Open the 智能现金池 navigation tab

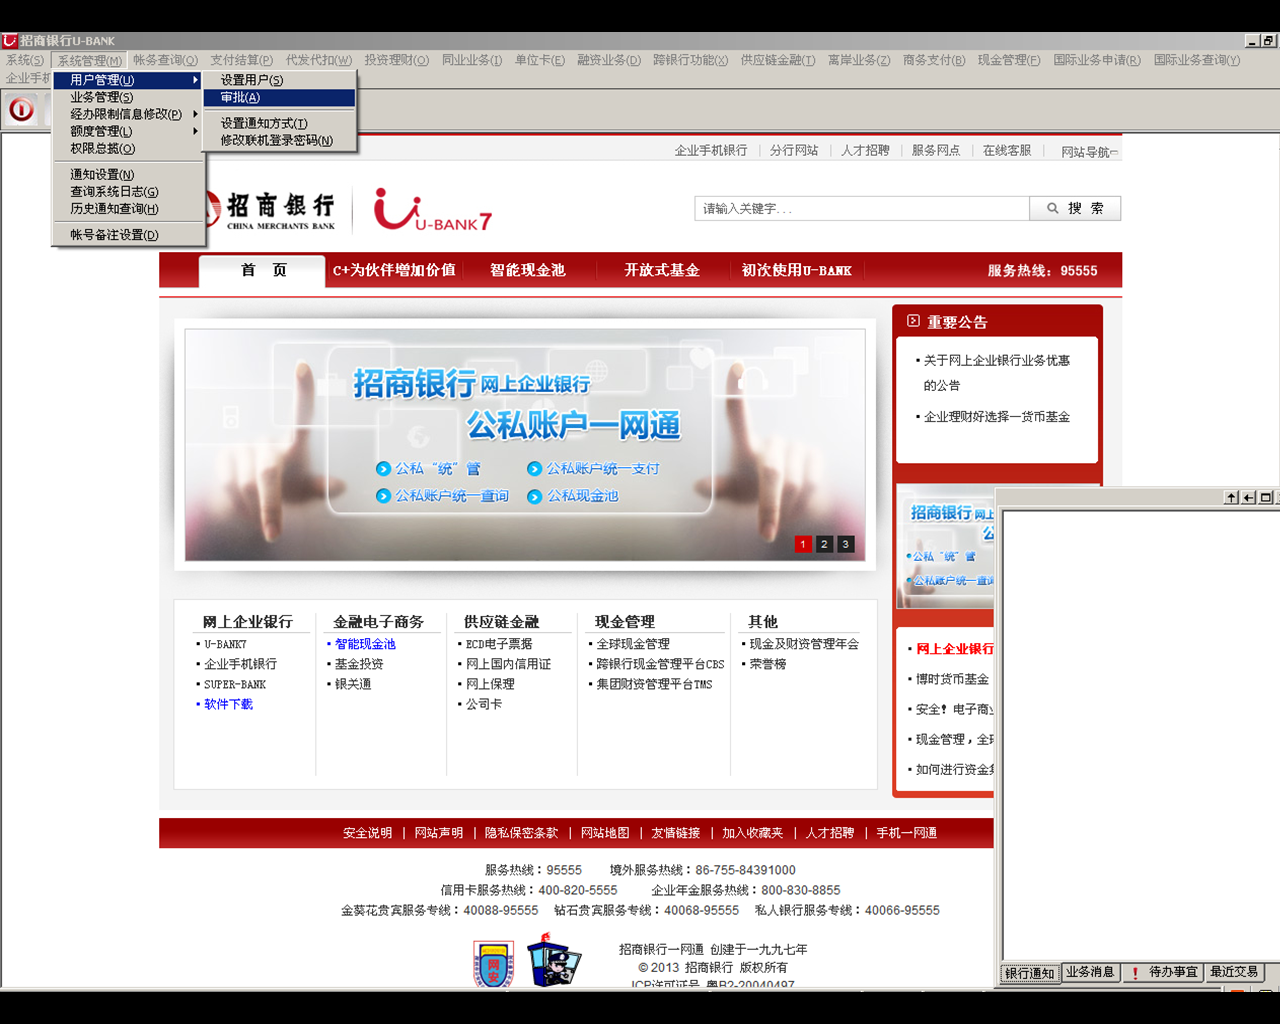[x=527, y=270]
